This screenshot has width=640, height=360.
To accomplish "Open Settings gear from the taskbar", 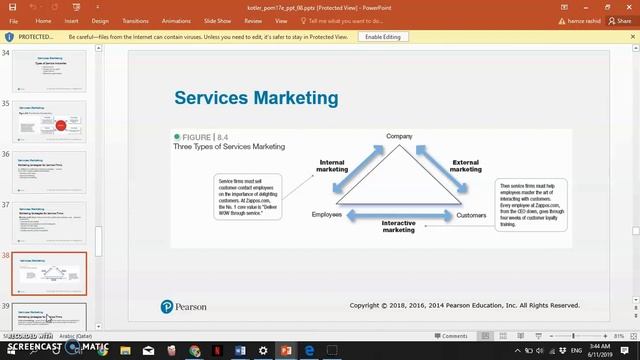I will point(263,350).
